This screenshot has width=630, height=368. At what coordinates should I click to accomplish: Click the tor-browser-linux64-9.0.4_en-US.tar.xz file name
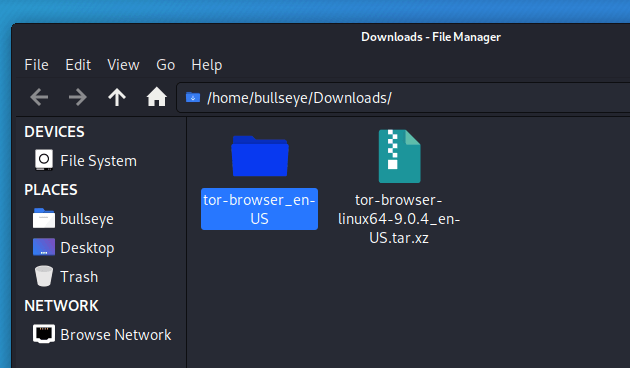point(399,219)
